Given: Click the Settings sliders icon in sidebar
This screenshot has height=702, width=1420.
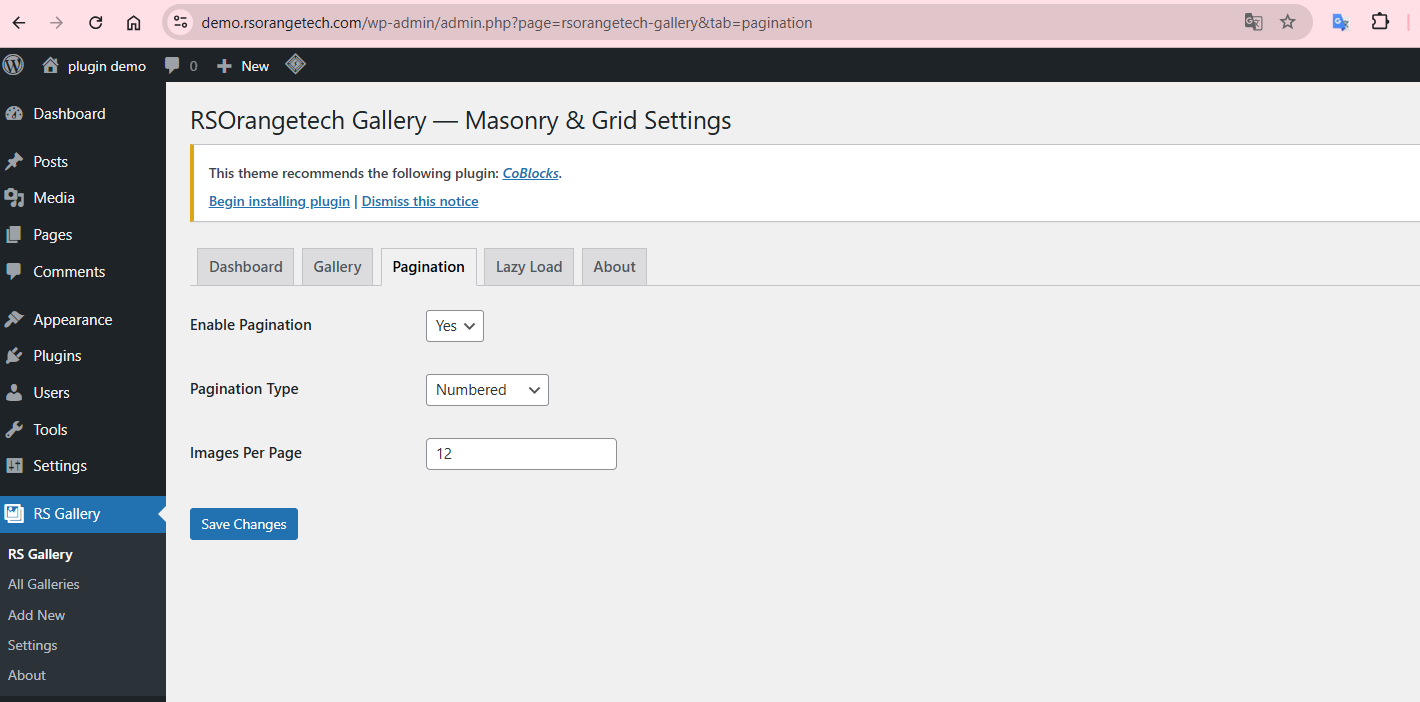Looking at the screenshot, I should click(x=14, y=466).
